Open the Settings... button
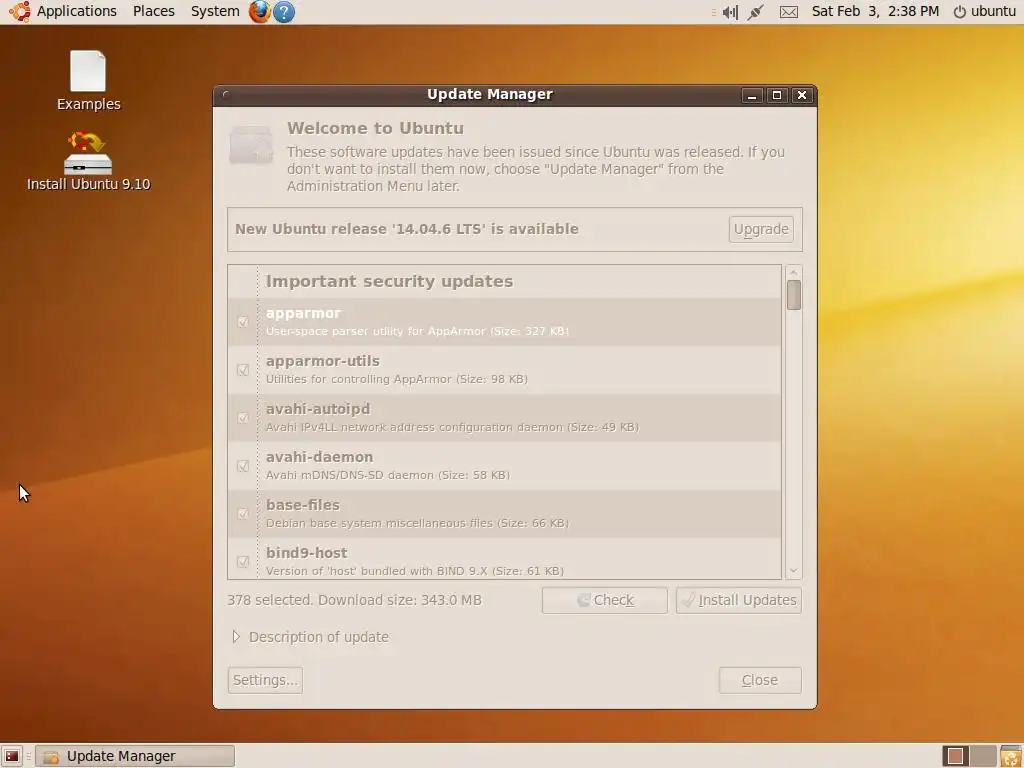Viewport: 1024px width, 768px height. click(x=265, y=680)
